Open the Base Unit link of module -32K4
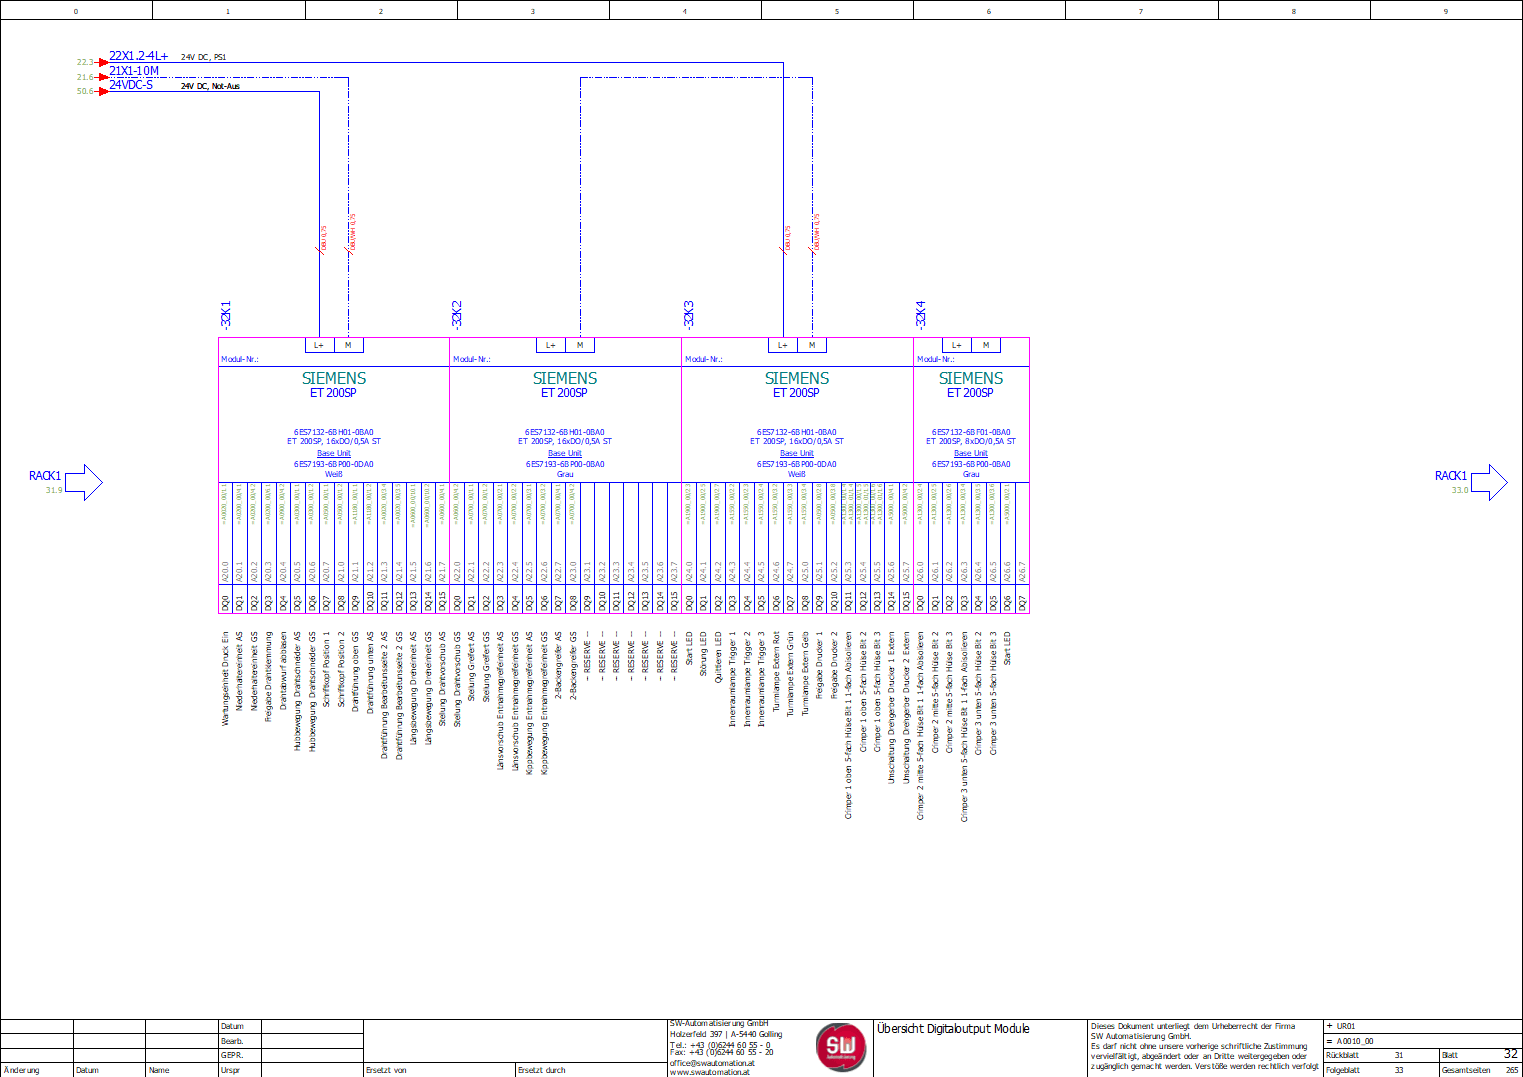Viewport: 1523px width, 1077px height. click(971, 453)
